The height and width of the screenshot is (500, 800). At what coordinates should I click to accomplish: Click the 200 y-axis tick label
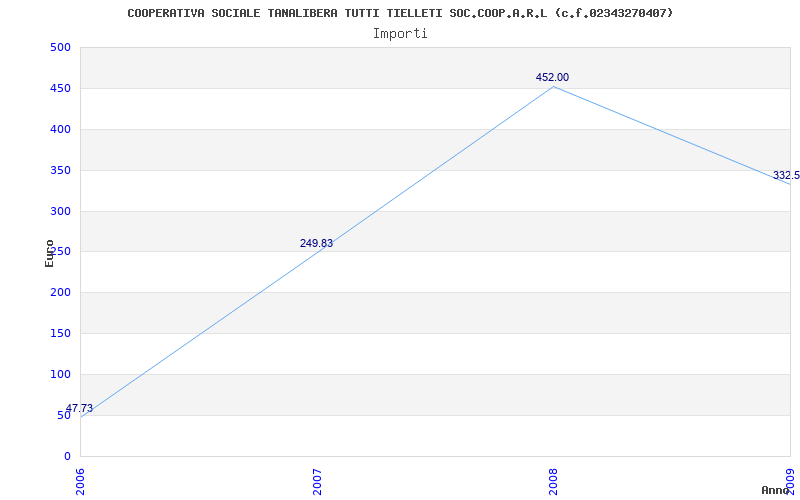(x=60, y=292)
